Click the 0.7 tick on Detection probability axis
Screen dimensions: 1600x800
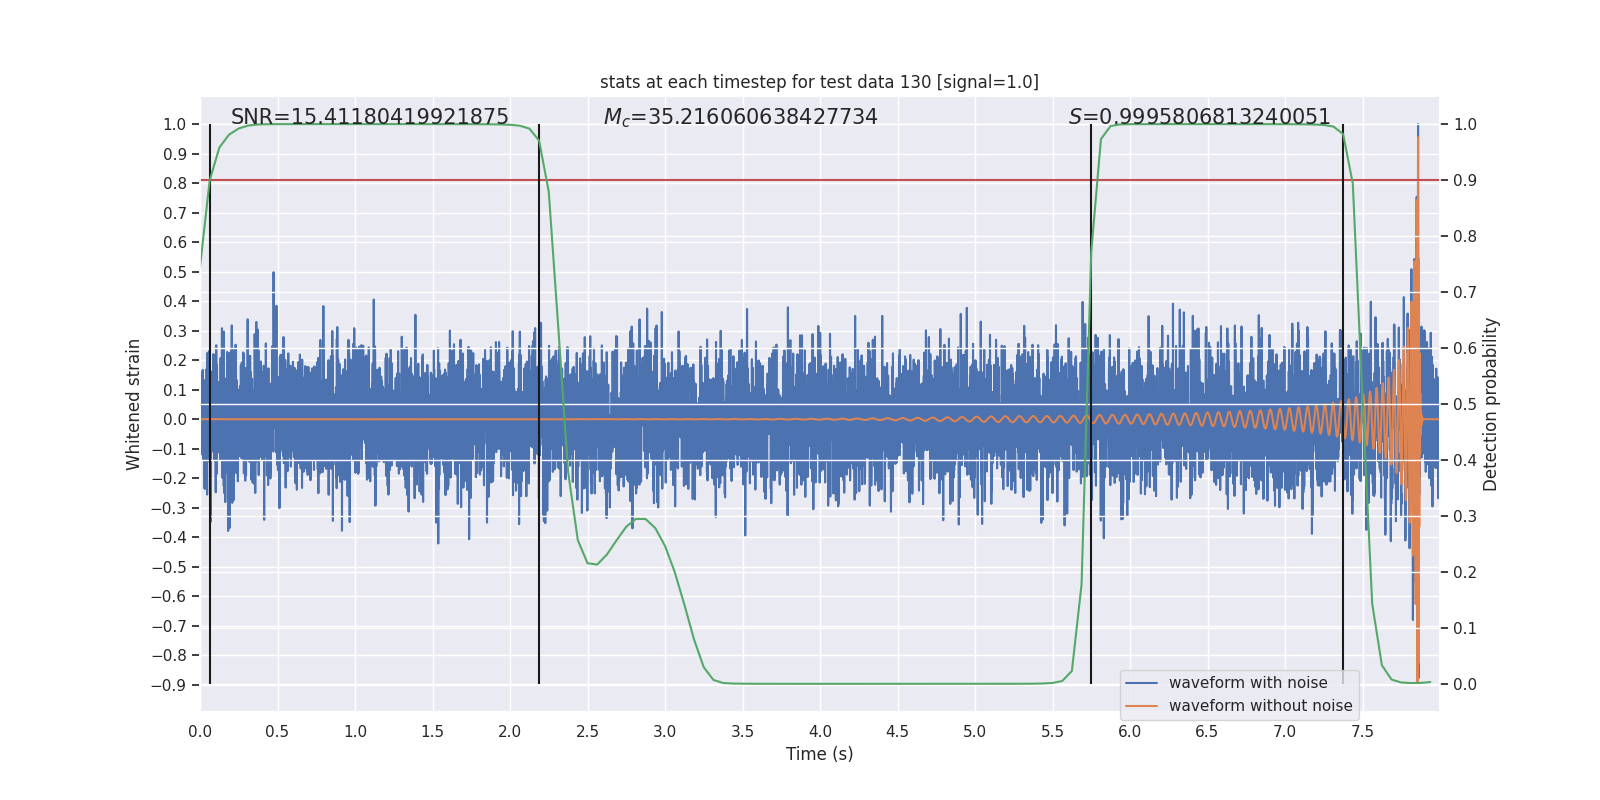point(1465,293)
